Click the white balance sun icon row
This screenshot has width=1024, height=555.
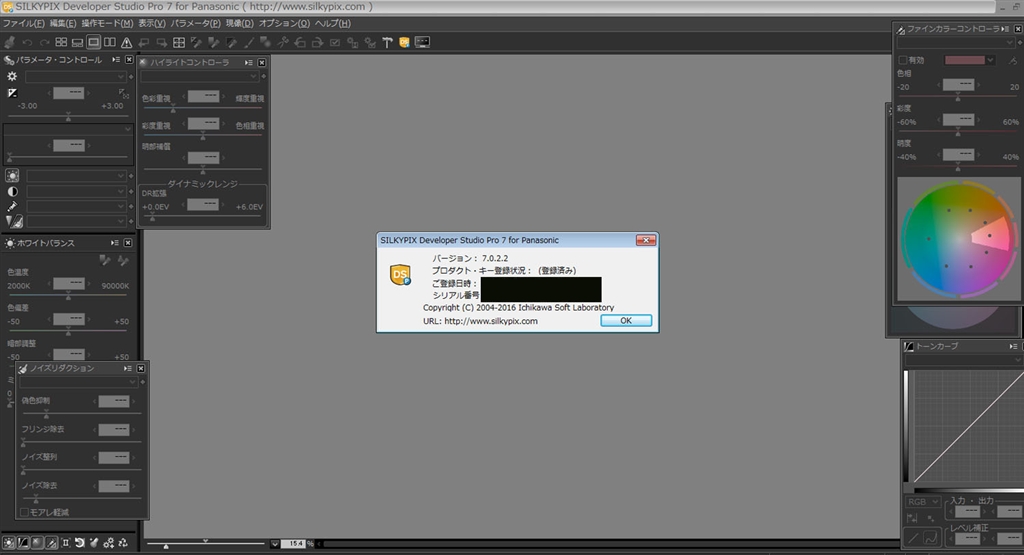[12, 176]
